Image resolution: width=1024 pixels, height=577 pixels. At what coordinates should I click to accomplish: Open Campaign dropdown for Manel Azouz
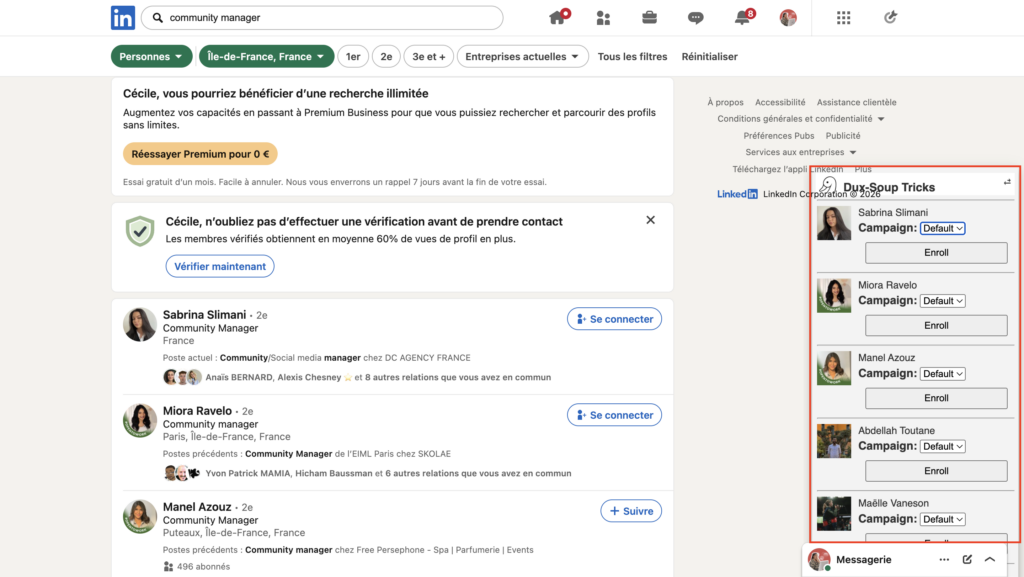[942, 374]
